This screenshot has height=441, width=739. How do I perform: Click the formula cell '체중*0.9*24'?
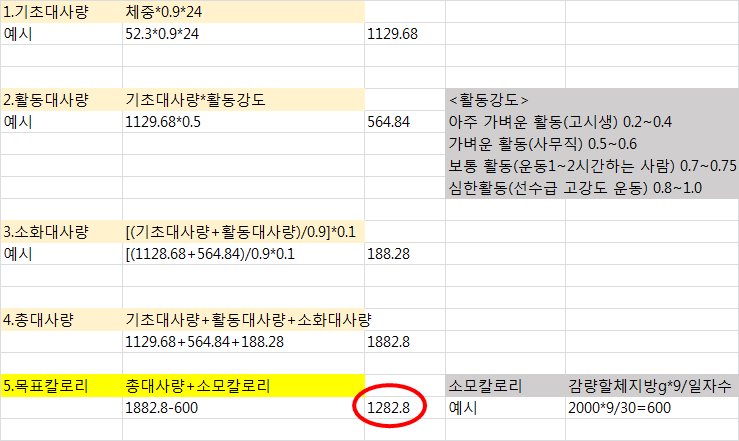coord(243,12)
